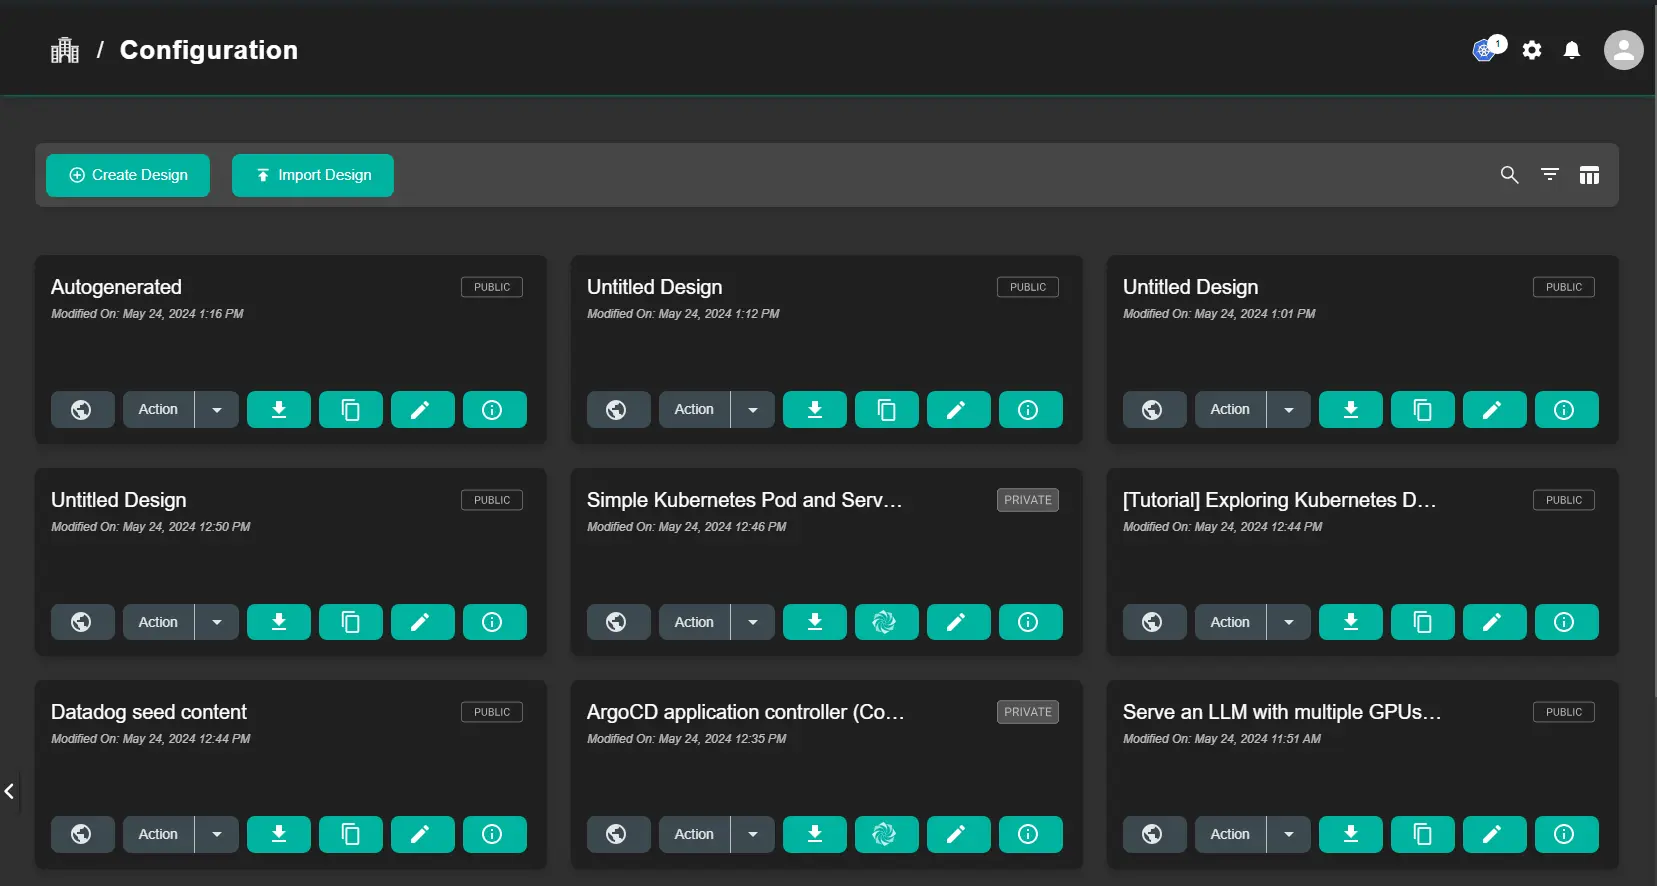Open the settings gear icon
The width and height of the screenshot is (1657, 886).
tap(1532, 50)
